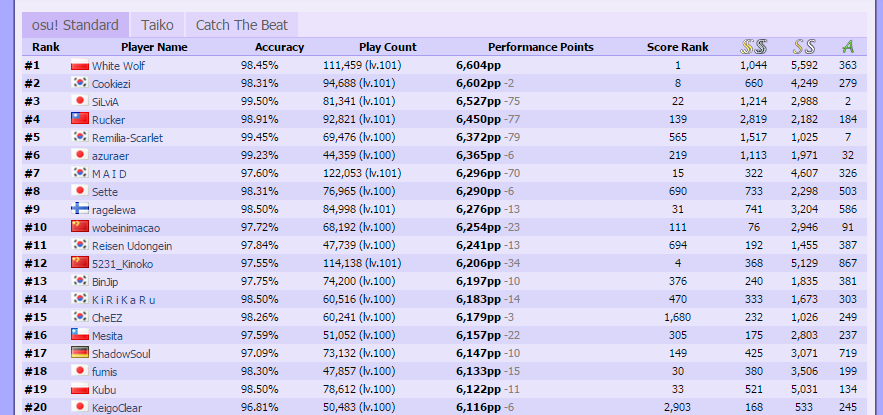The height and width of the screenshot is (415, 883).
Task: Click the Finland flag beside ragelewa
Action: click(x=80, y=209)
